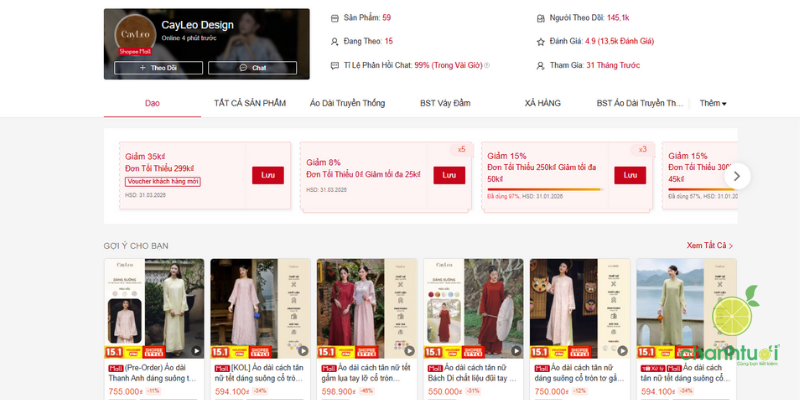This screenshot has width=800, height=400.
Task: Follow the shop with Theo Dõi button
Action: pos(157,68)
